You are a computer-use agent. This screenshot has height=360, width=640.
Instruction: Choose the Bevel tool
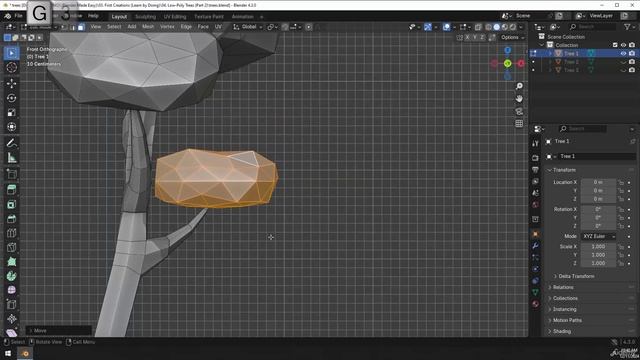(11, 218)
